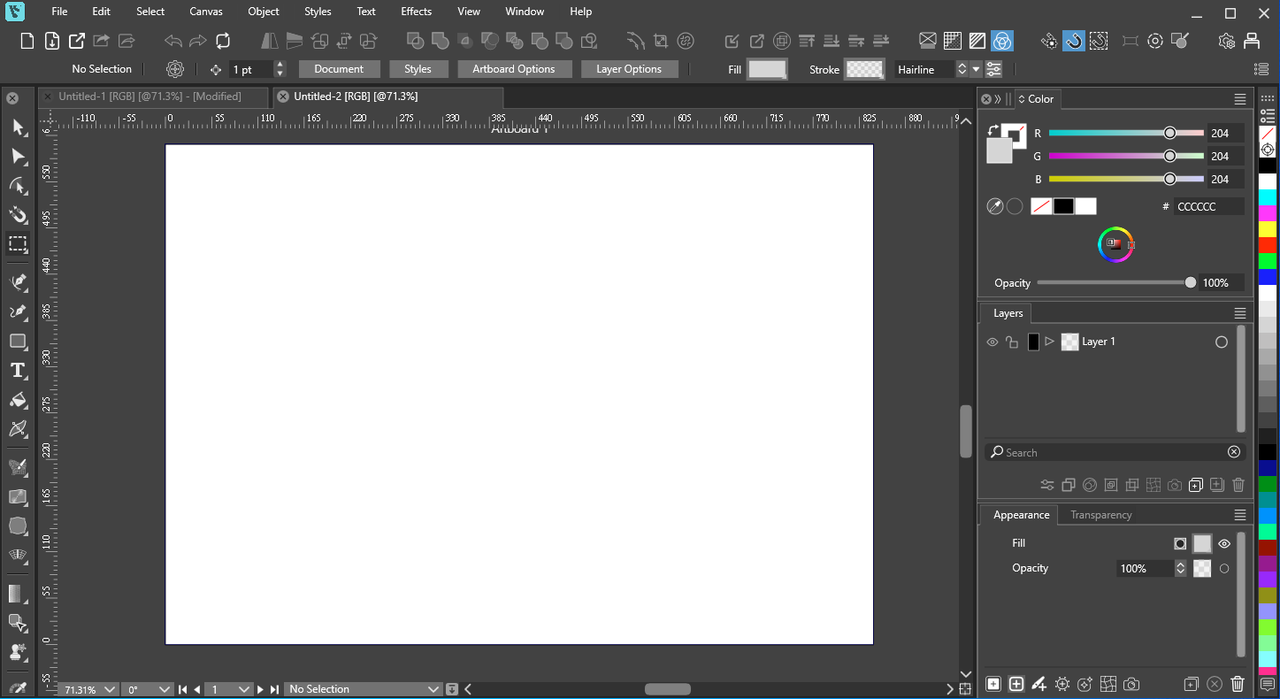Click the open/import document icon with down arrow
Screen dimensions: 1280x699
click(x=52, y=41)
